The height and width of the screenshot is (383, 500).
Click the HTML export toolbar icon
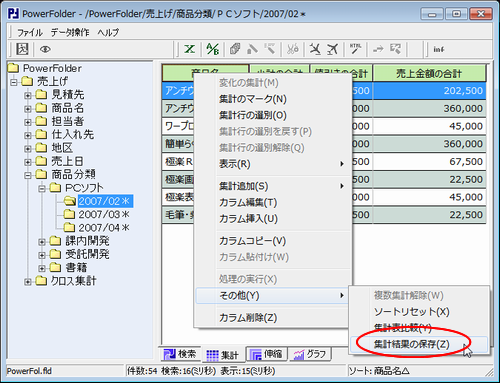355,49
